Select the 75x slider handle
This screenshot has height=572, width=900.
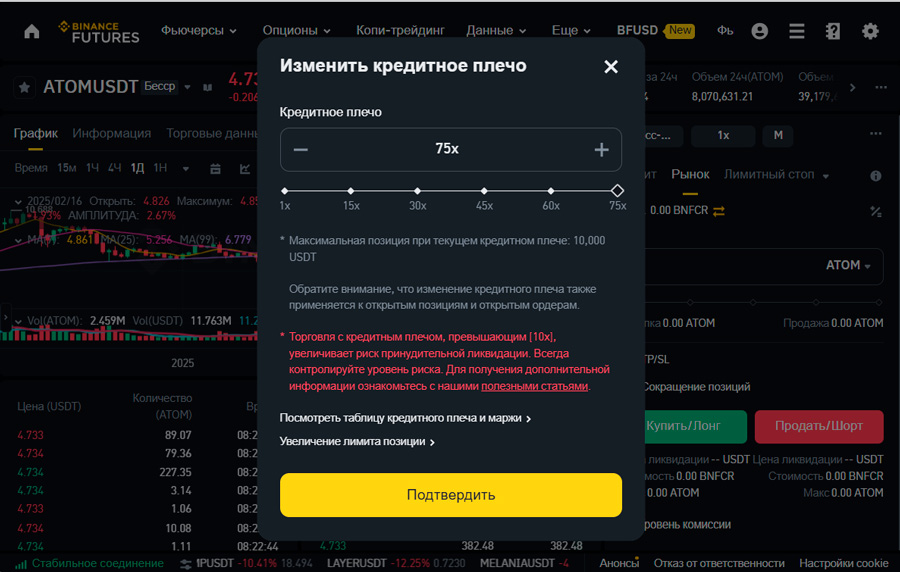(617, 190)
